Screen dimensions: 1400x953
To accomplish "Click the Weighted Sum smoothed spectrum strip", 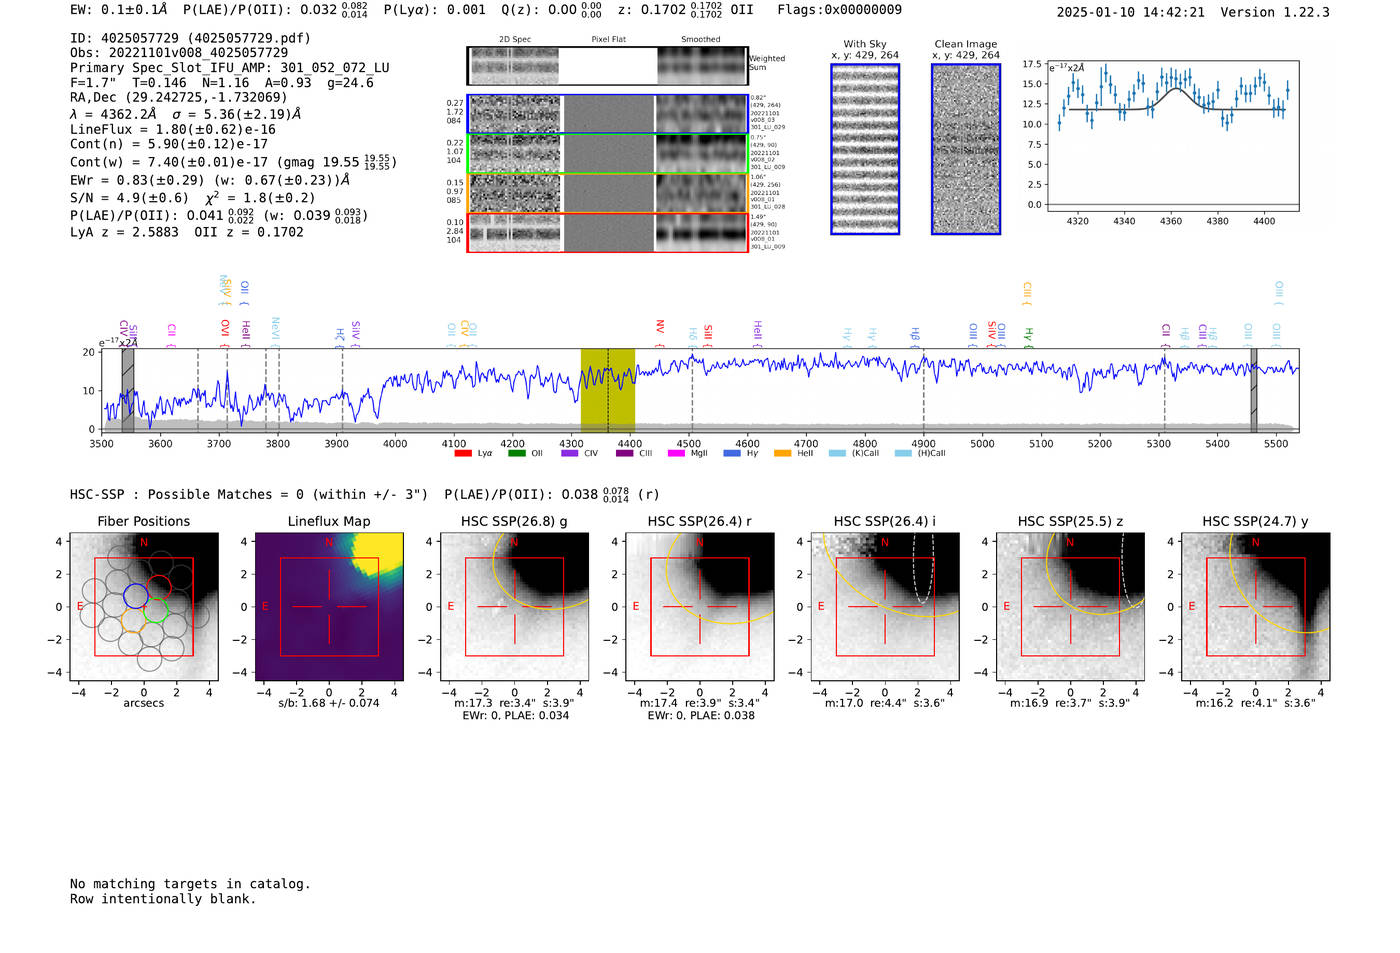I will [x=702, y=66].
